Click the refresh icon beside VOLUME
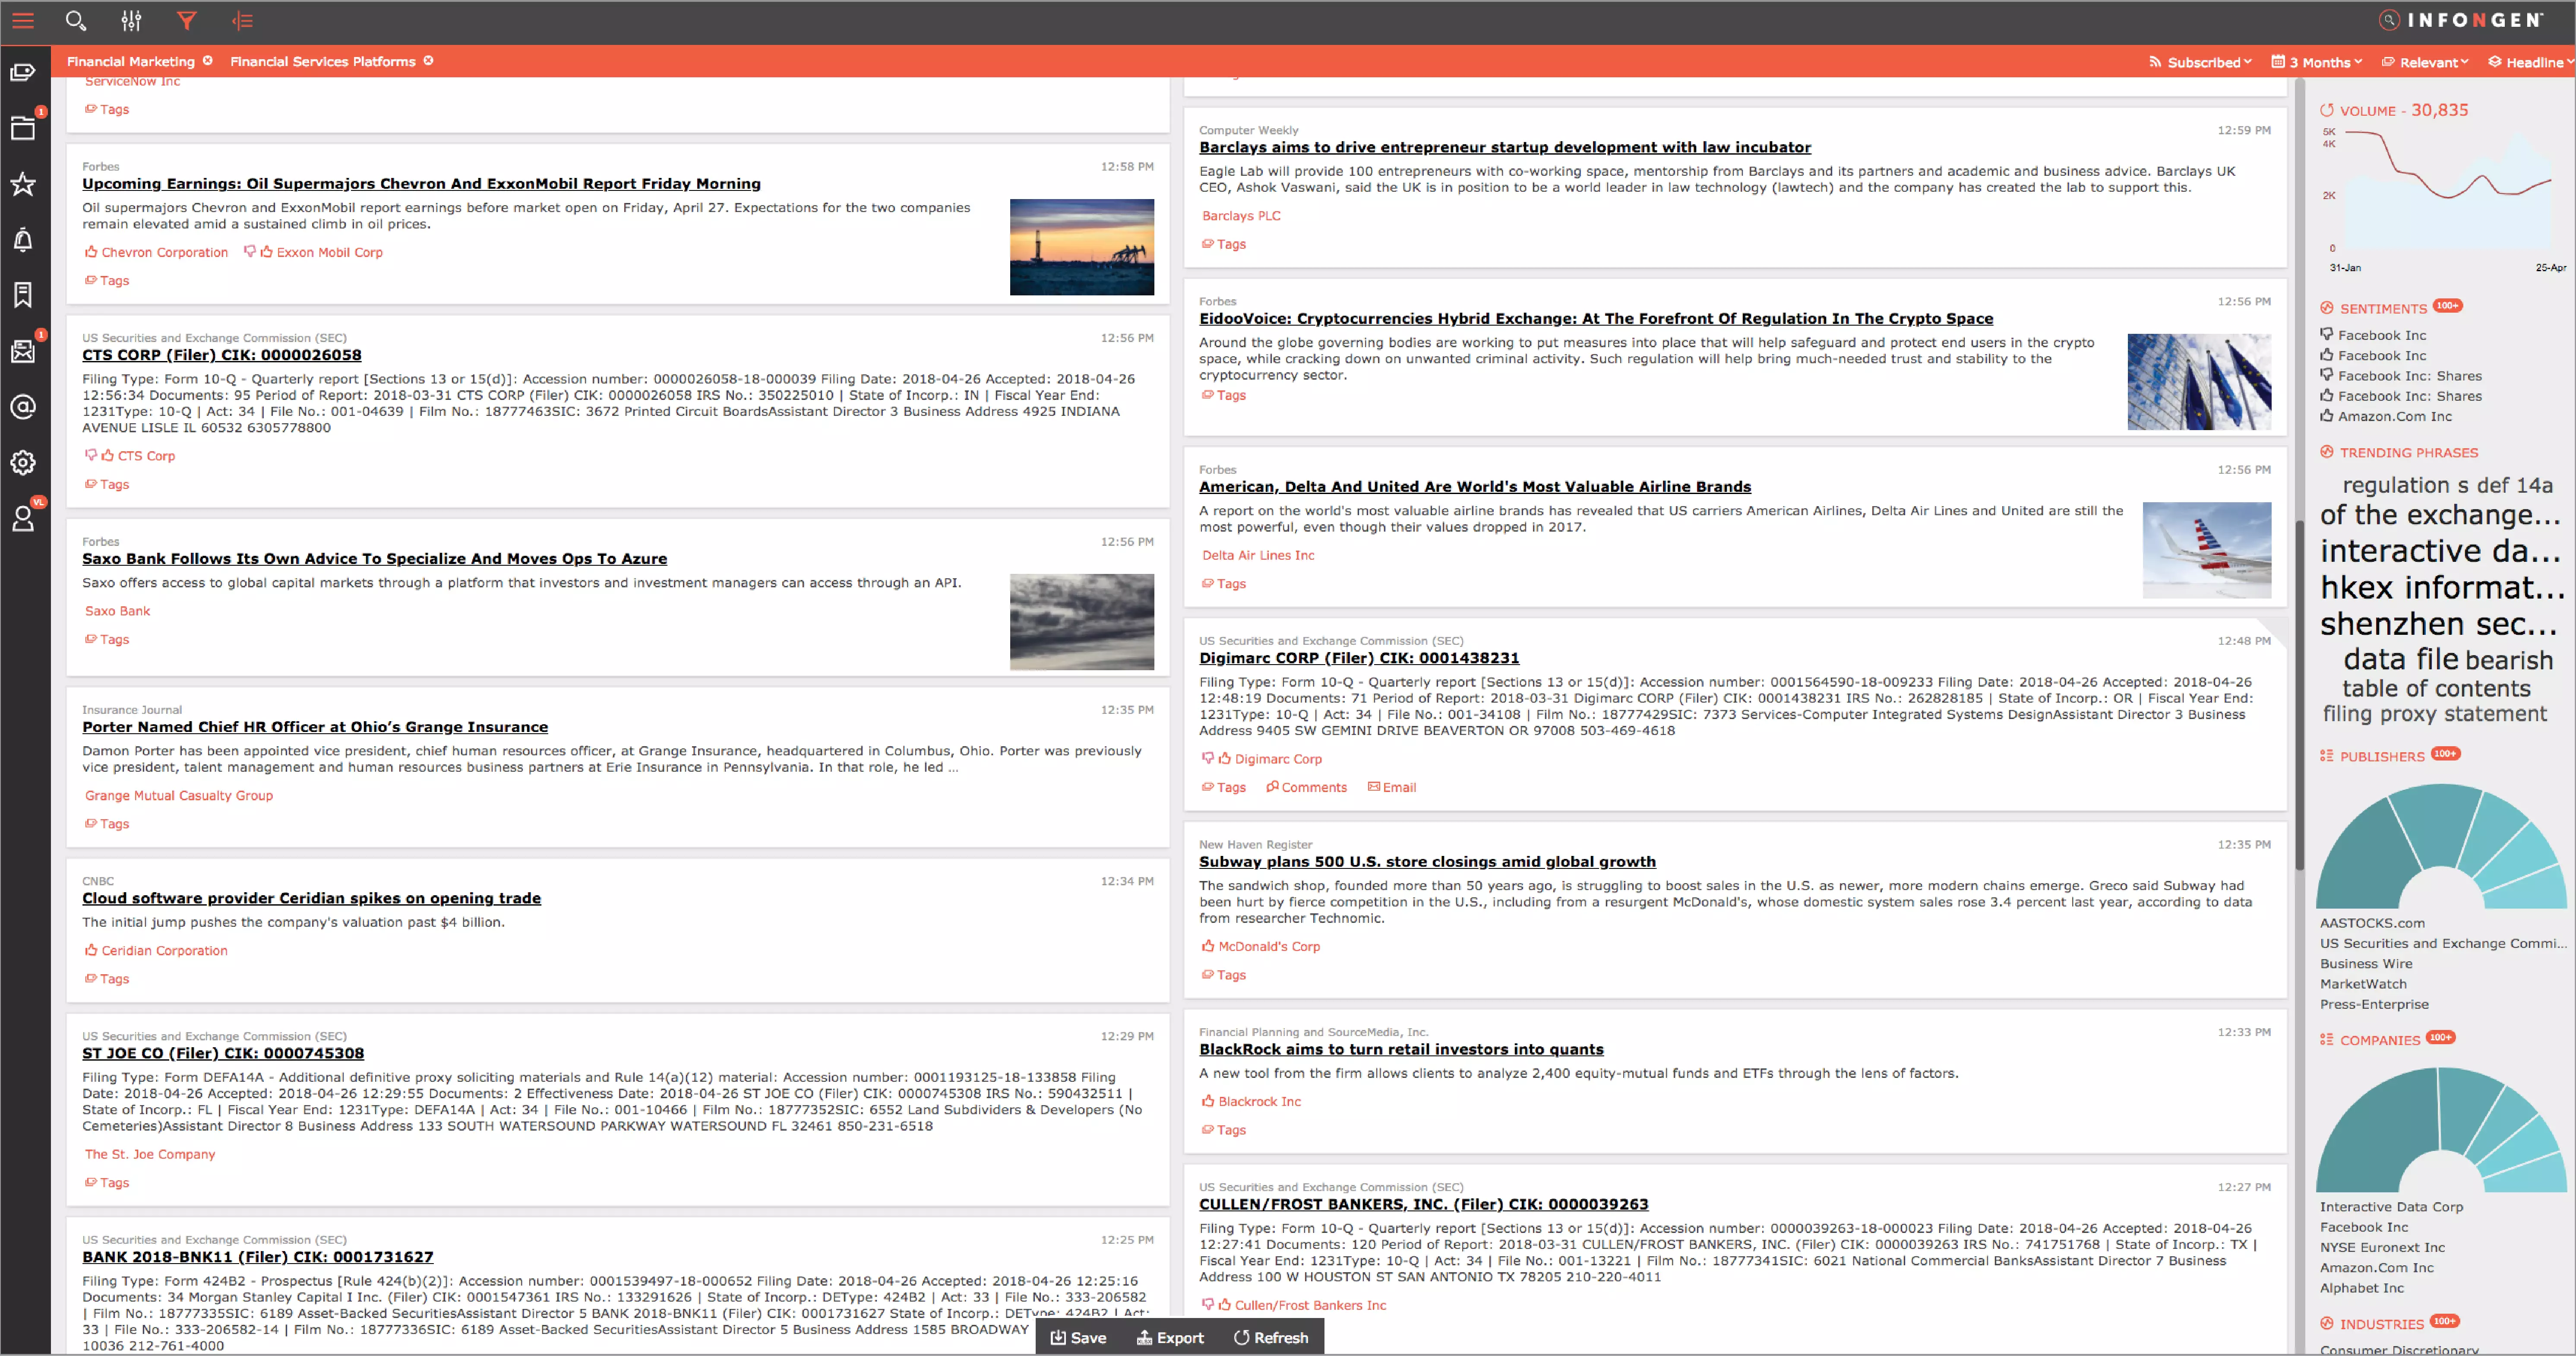Image resolution: width=2576 pixels, height=1356 pixels. [2327, 110]
